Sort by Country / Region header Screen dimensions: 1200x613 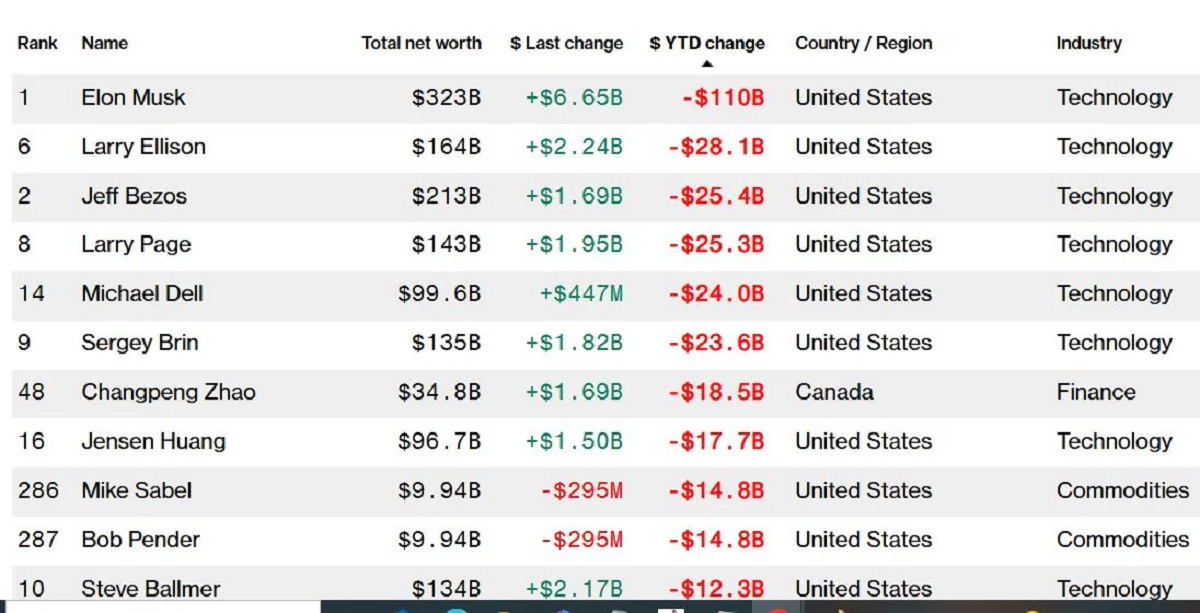[x=863, y=43]
